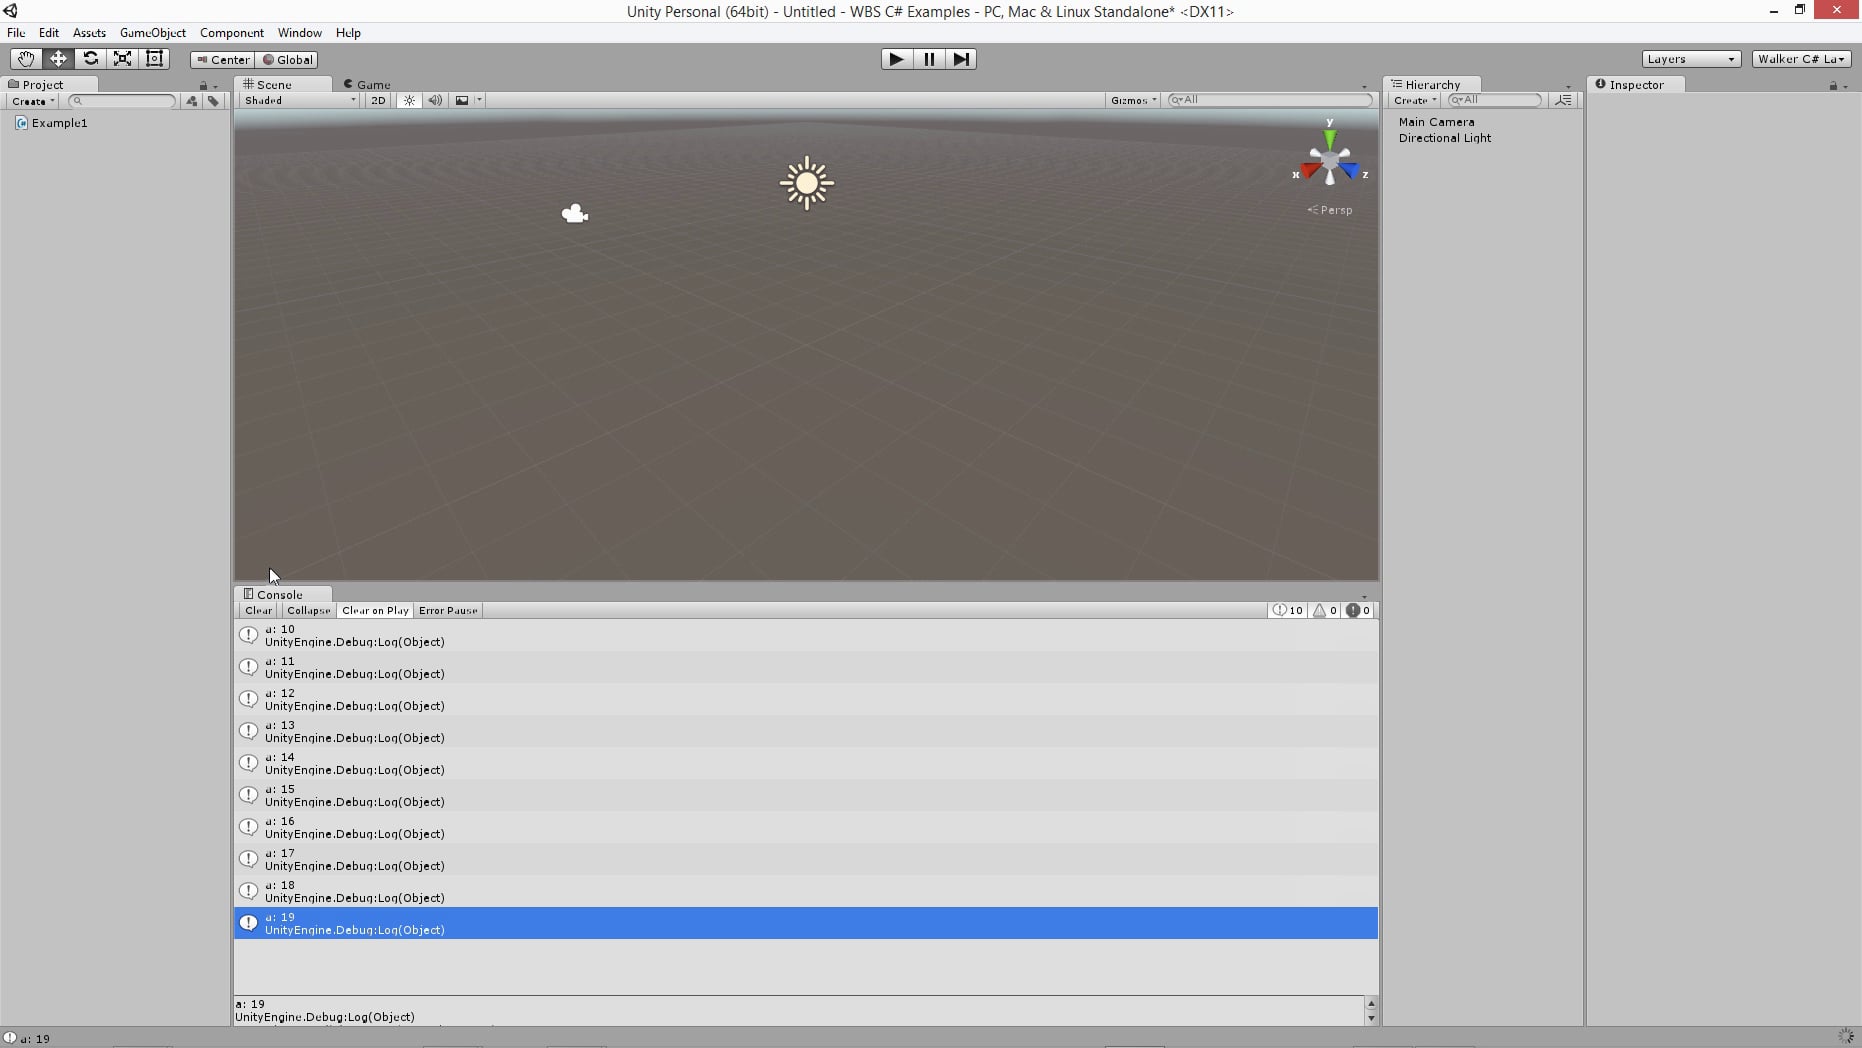This screenshot has width=1862, height=1048.
Task: Toggle Error Pause option
Action: [x=448, y=610]
